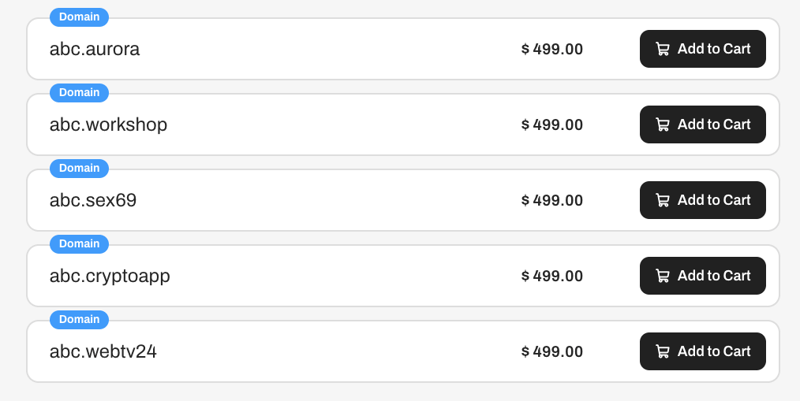Add abc.aurora to cart
This screenshot has width=800, height=401.
[703, 49]
